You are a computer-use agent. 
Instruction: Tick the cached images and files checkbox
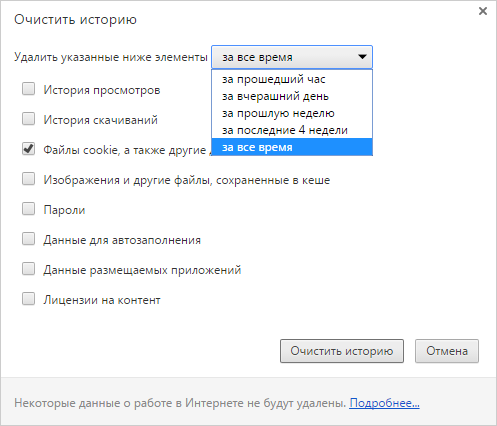(28, 179)
